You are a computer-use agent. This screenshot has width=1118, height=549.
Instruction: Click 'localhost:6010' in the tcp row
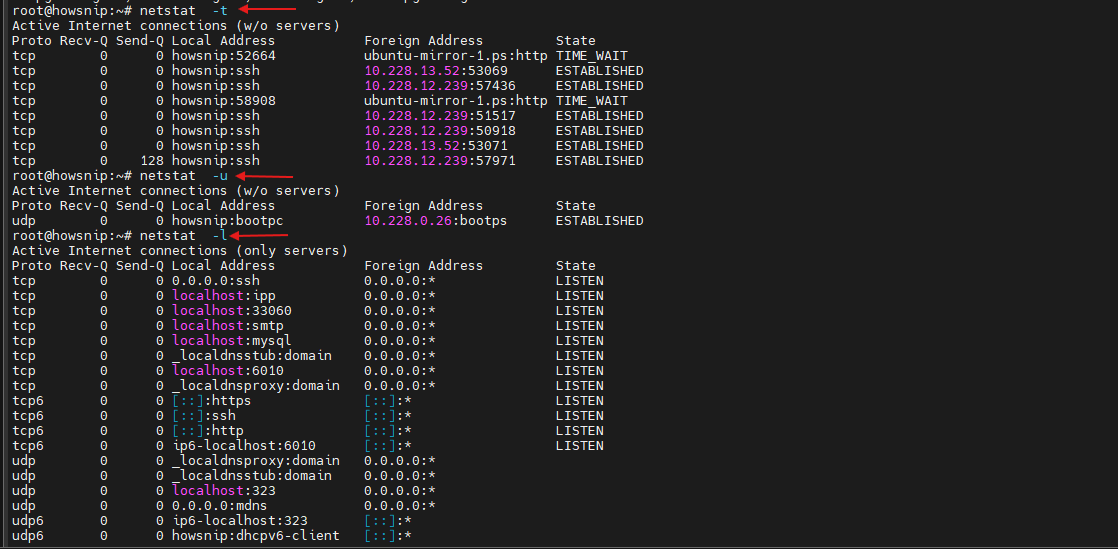227,370
